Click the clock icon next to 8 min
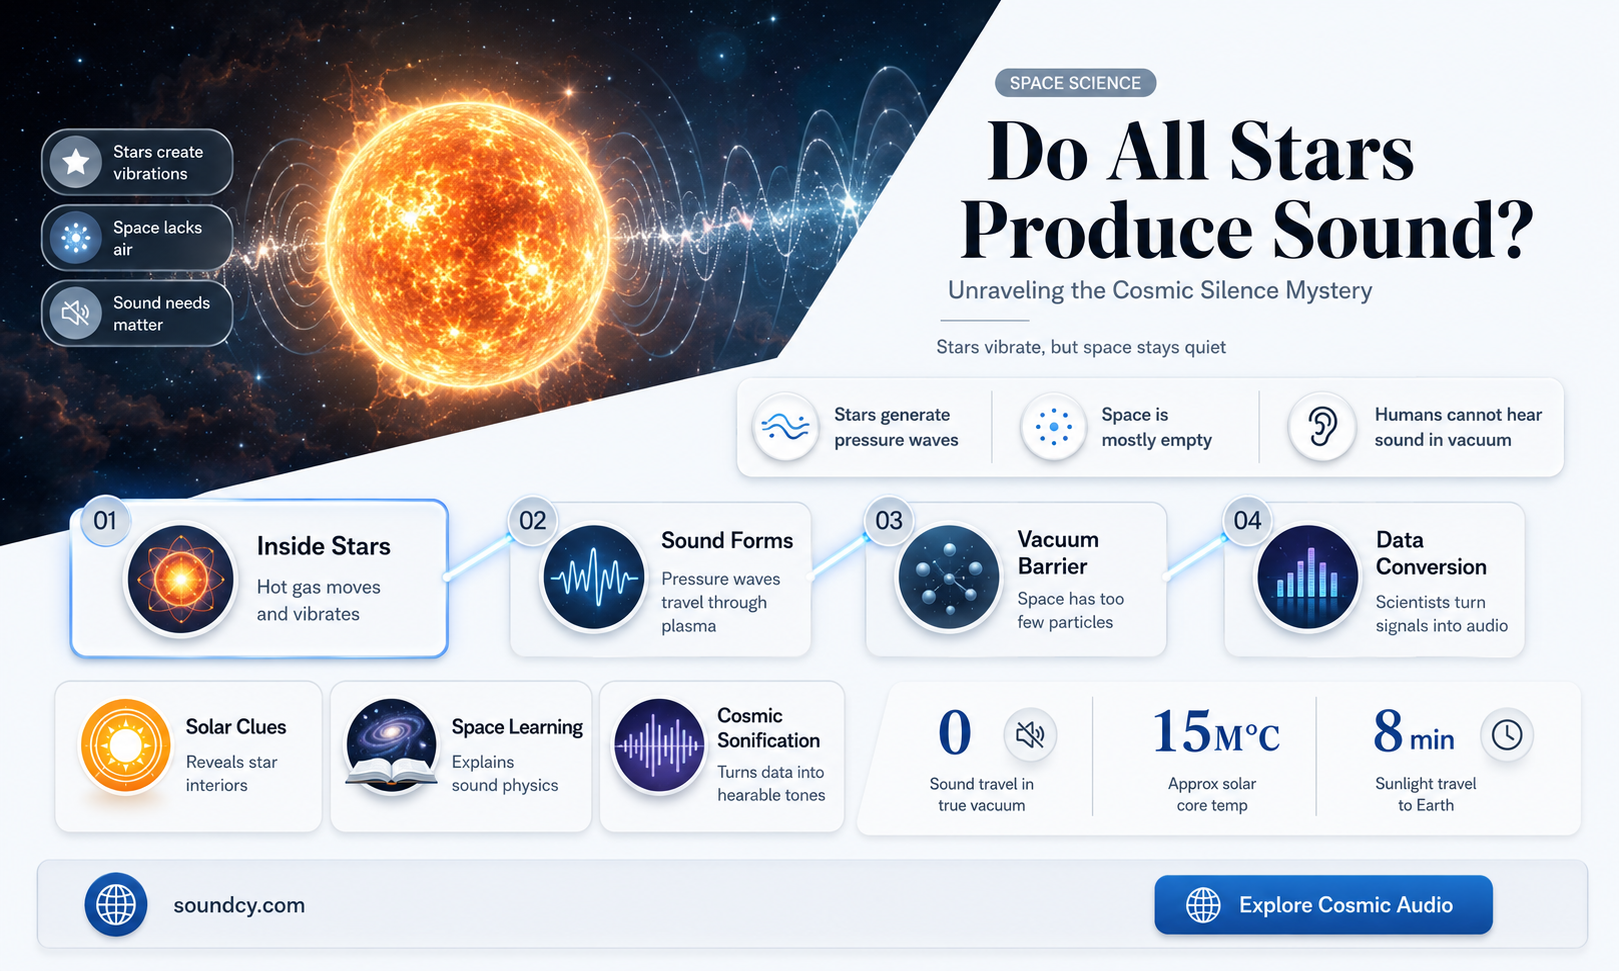 click(1507, 735)
